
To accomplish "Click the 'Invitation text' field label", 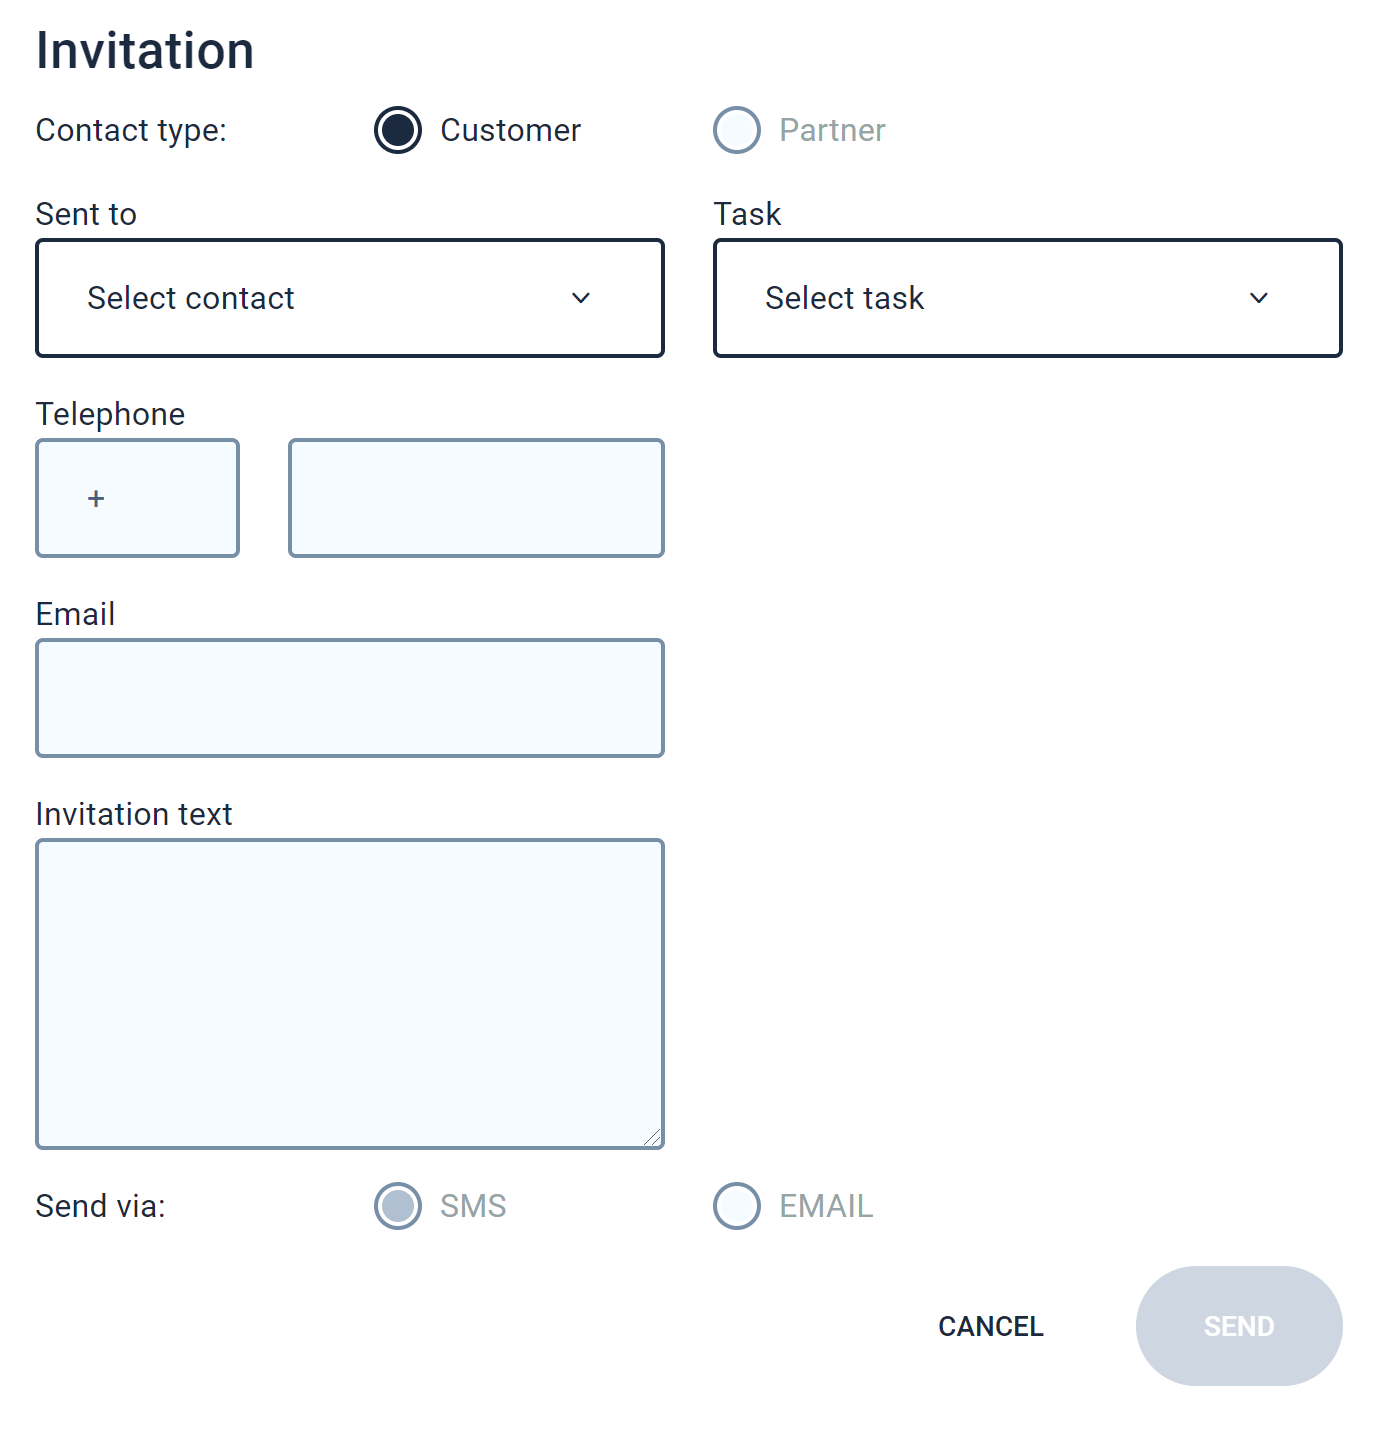I will point(134,814).
